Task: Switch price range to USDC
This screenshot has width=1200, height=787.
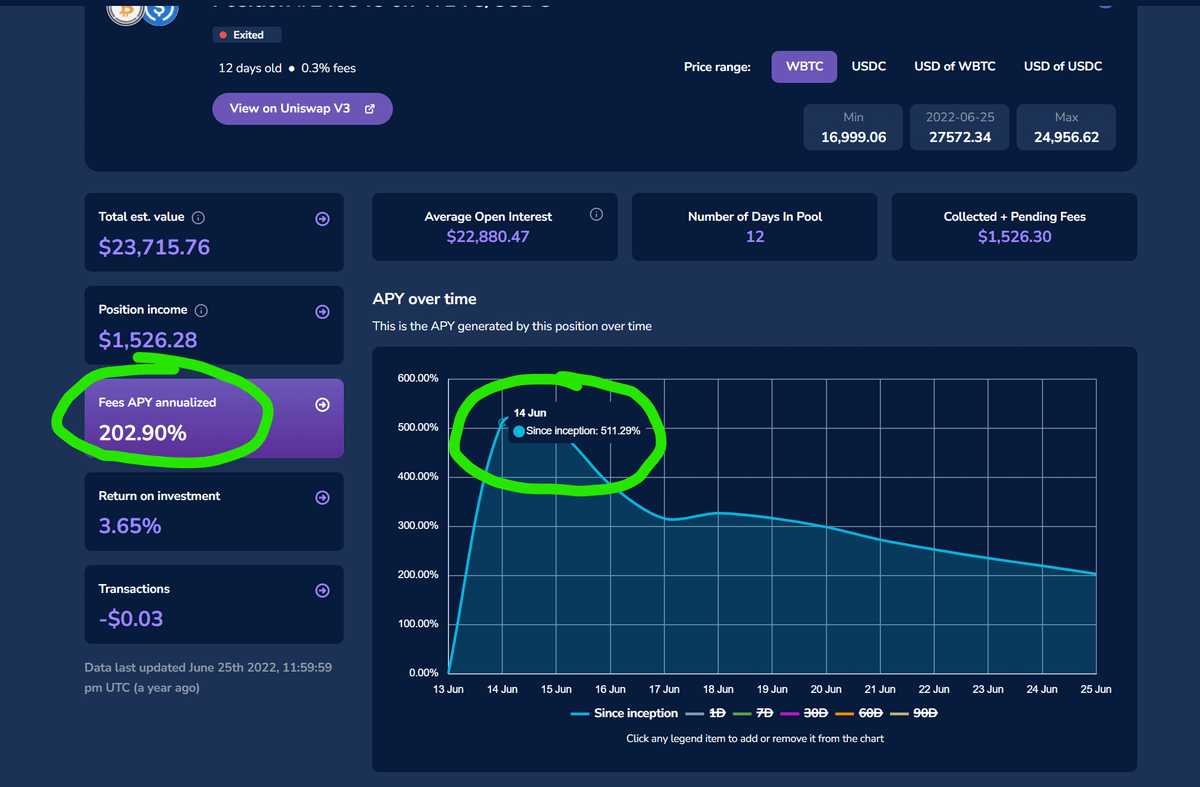Action: pyautogui.click(x=868, y=67)
